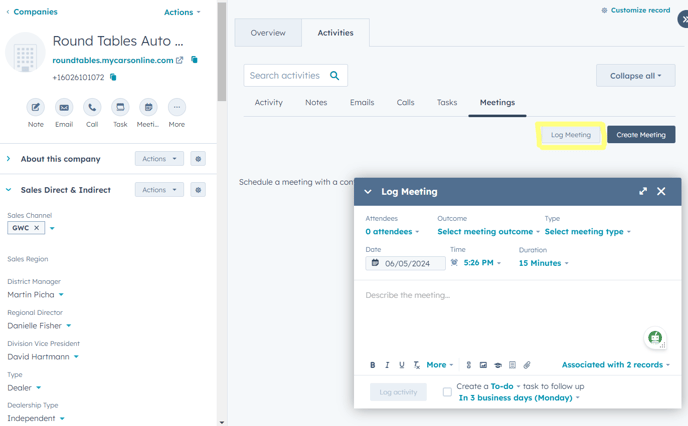This screenshot has height=426, width=688.
Task: Click the Note icon under company name
Action: click(x=36, y=107)
